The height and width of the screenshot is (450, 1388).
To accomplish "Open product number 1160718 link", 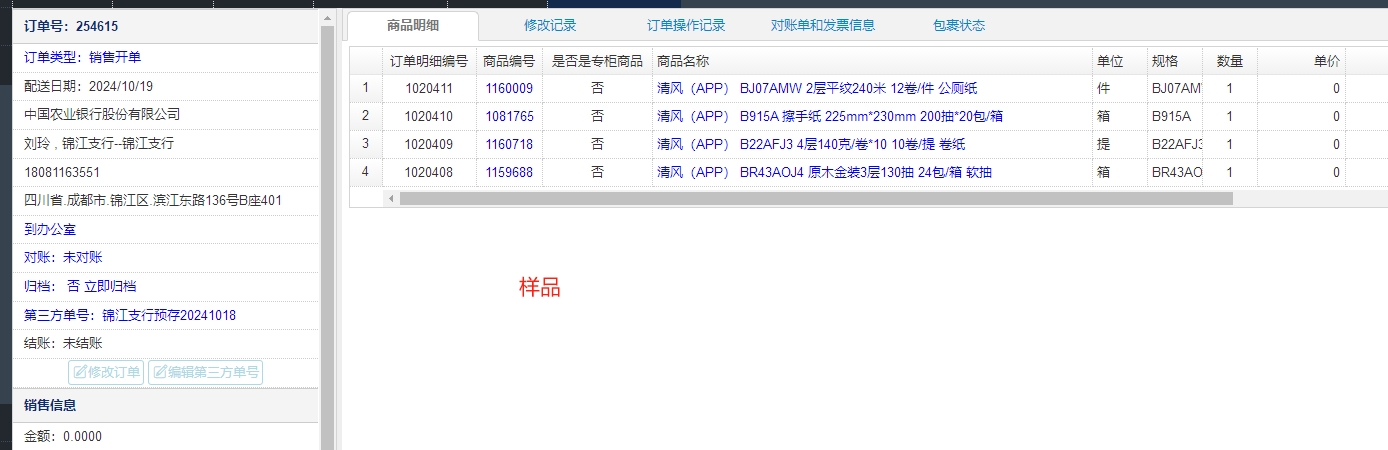I will [509, 144].
